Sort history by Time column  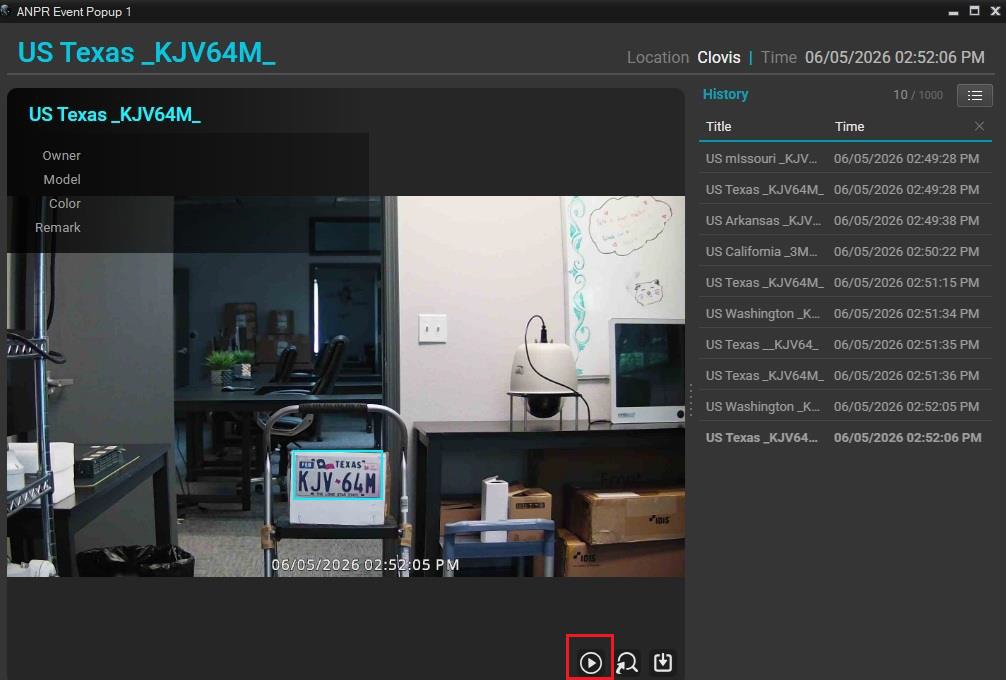pos(849,126)
